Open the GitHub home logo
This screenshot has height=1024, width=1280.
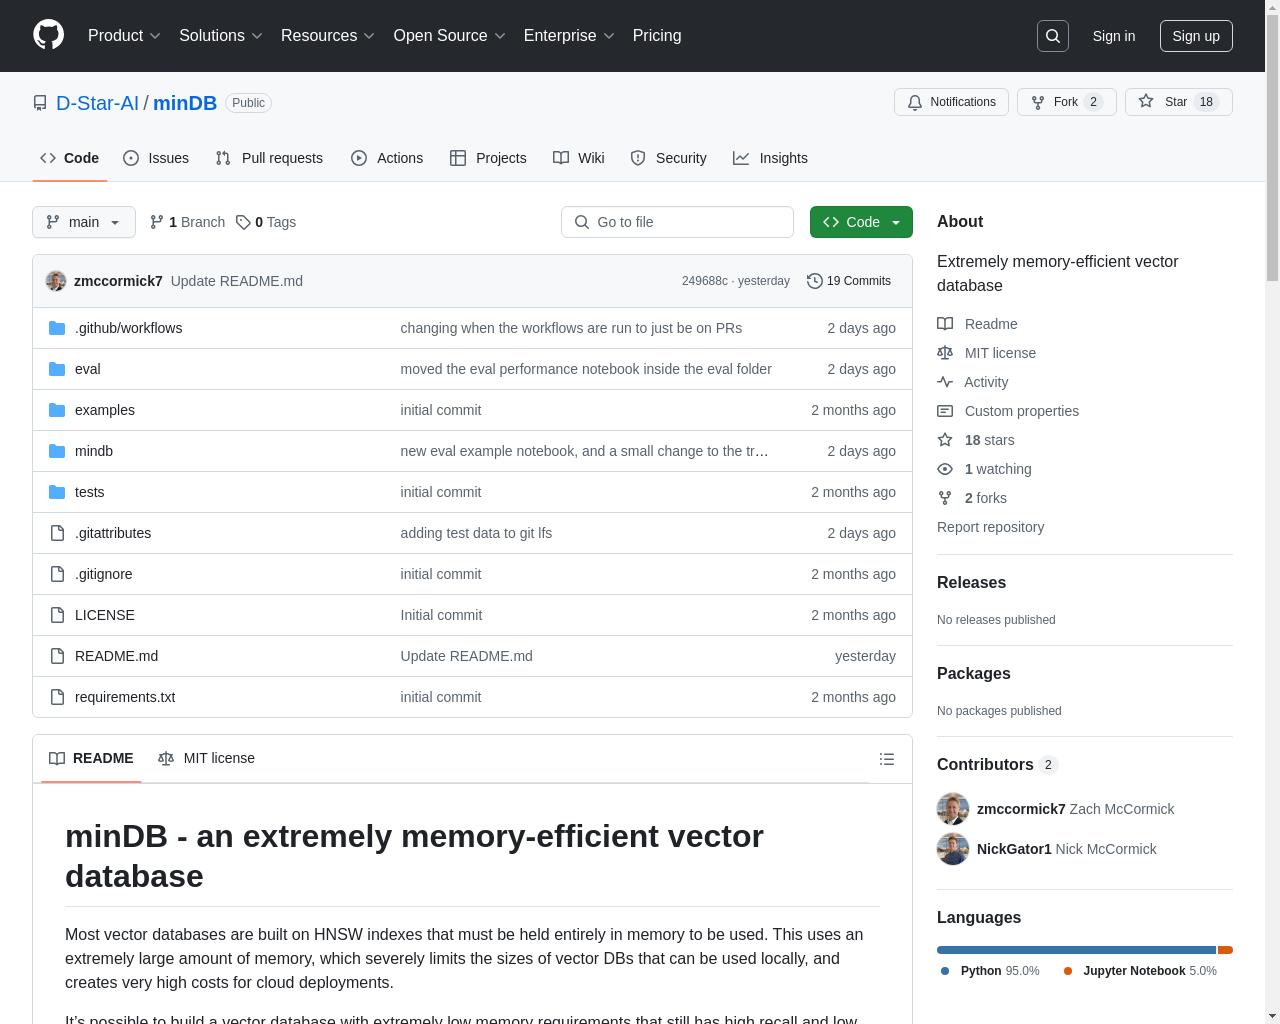48,35
